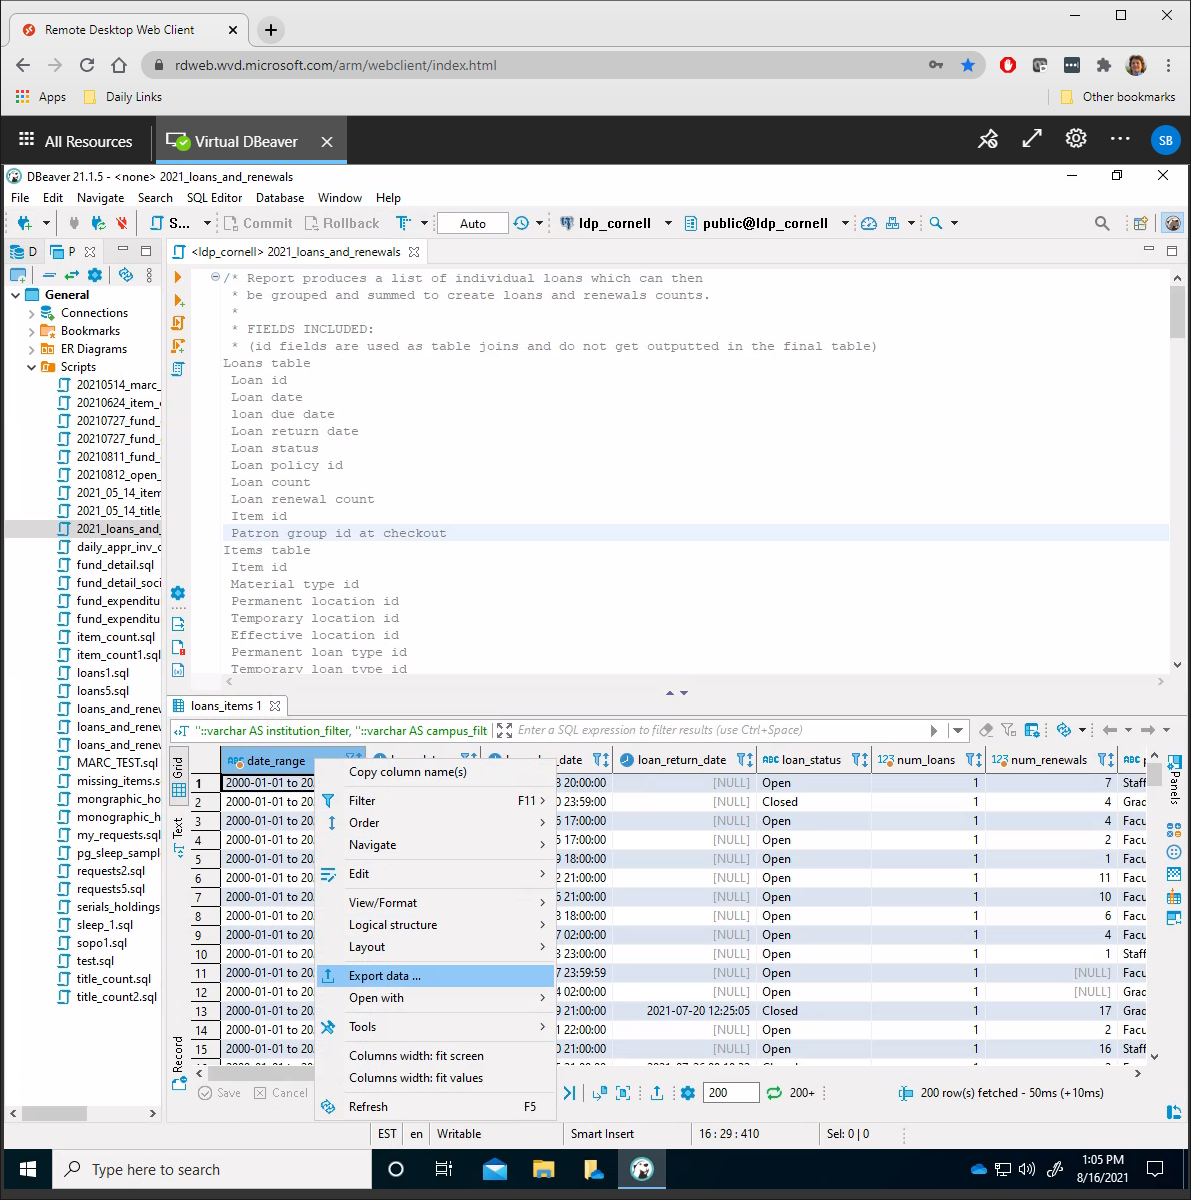Click the Execute SQL statement arrow icon
Image resolution: width=1191 pixels, height=1200 pixels.
click(x=178, y=277)
